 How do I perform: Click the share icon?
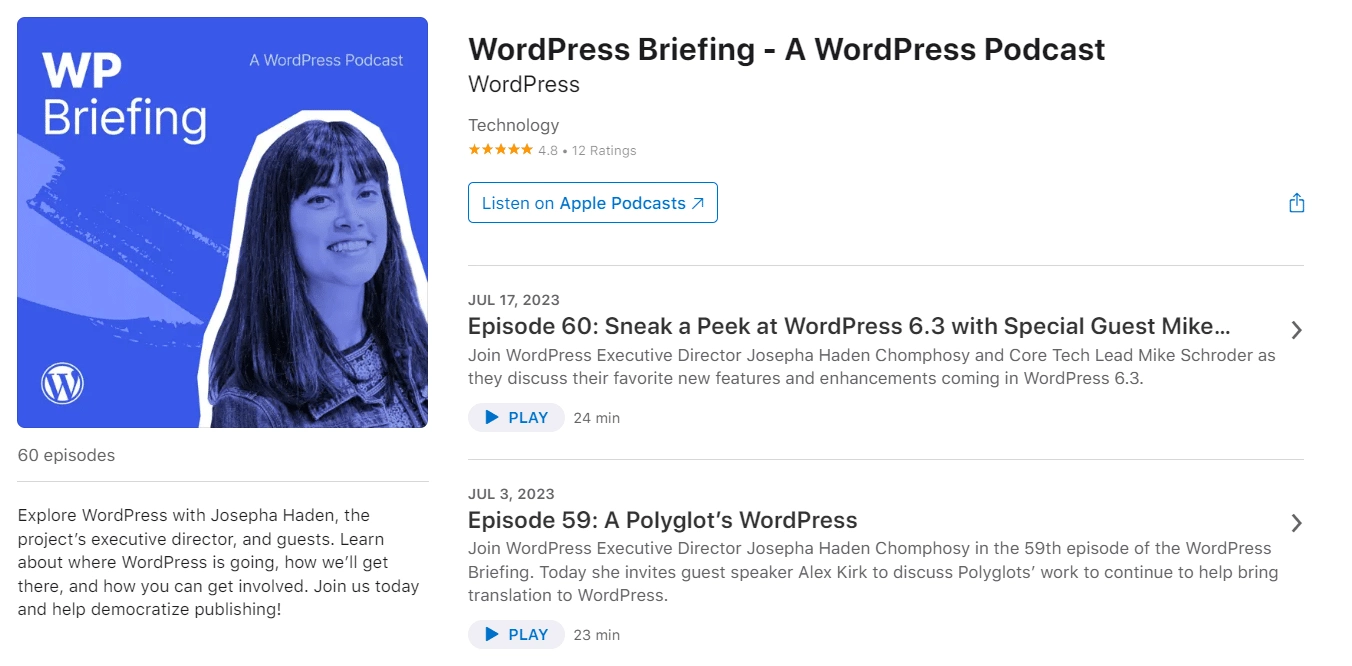1296,203
